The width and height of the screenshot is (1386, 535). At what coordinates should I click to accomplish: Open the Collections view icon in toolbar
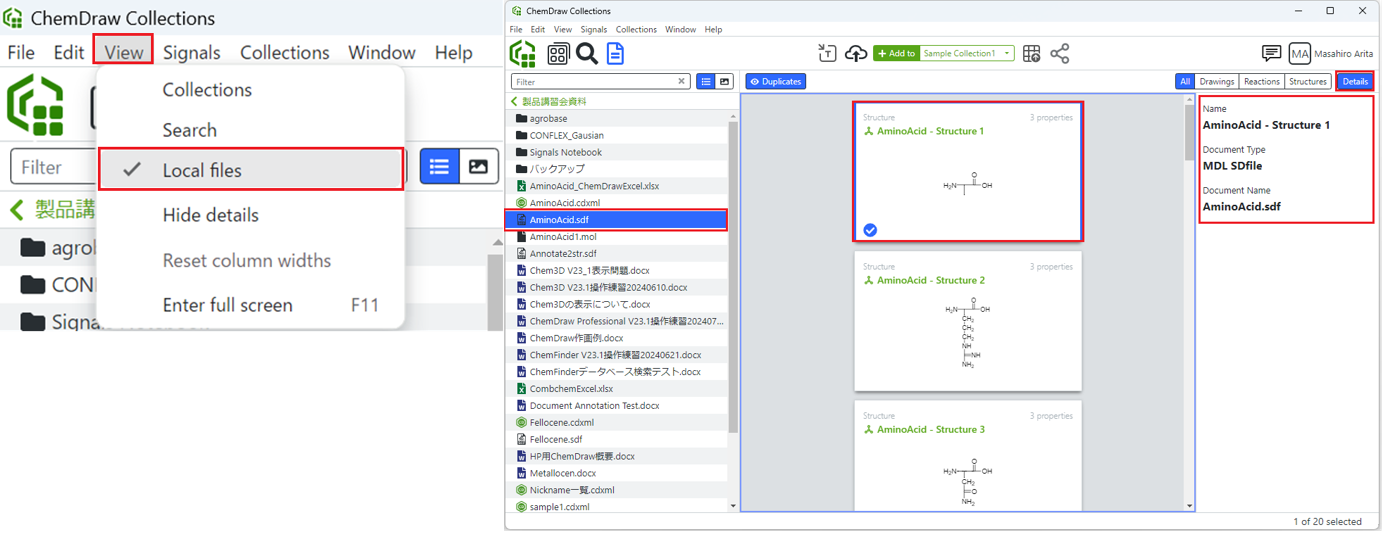tap(558, 54)
